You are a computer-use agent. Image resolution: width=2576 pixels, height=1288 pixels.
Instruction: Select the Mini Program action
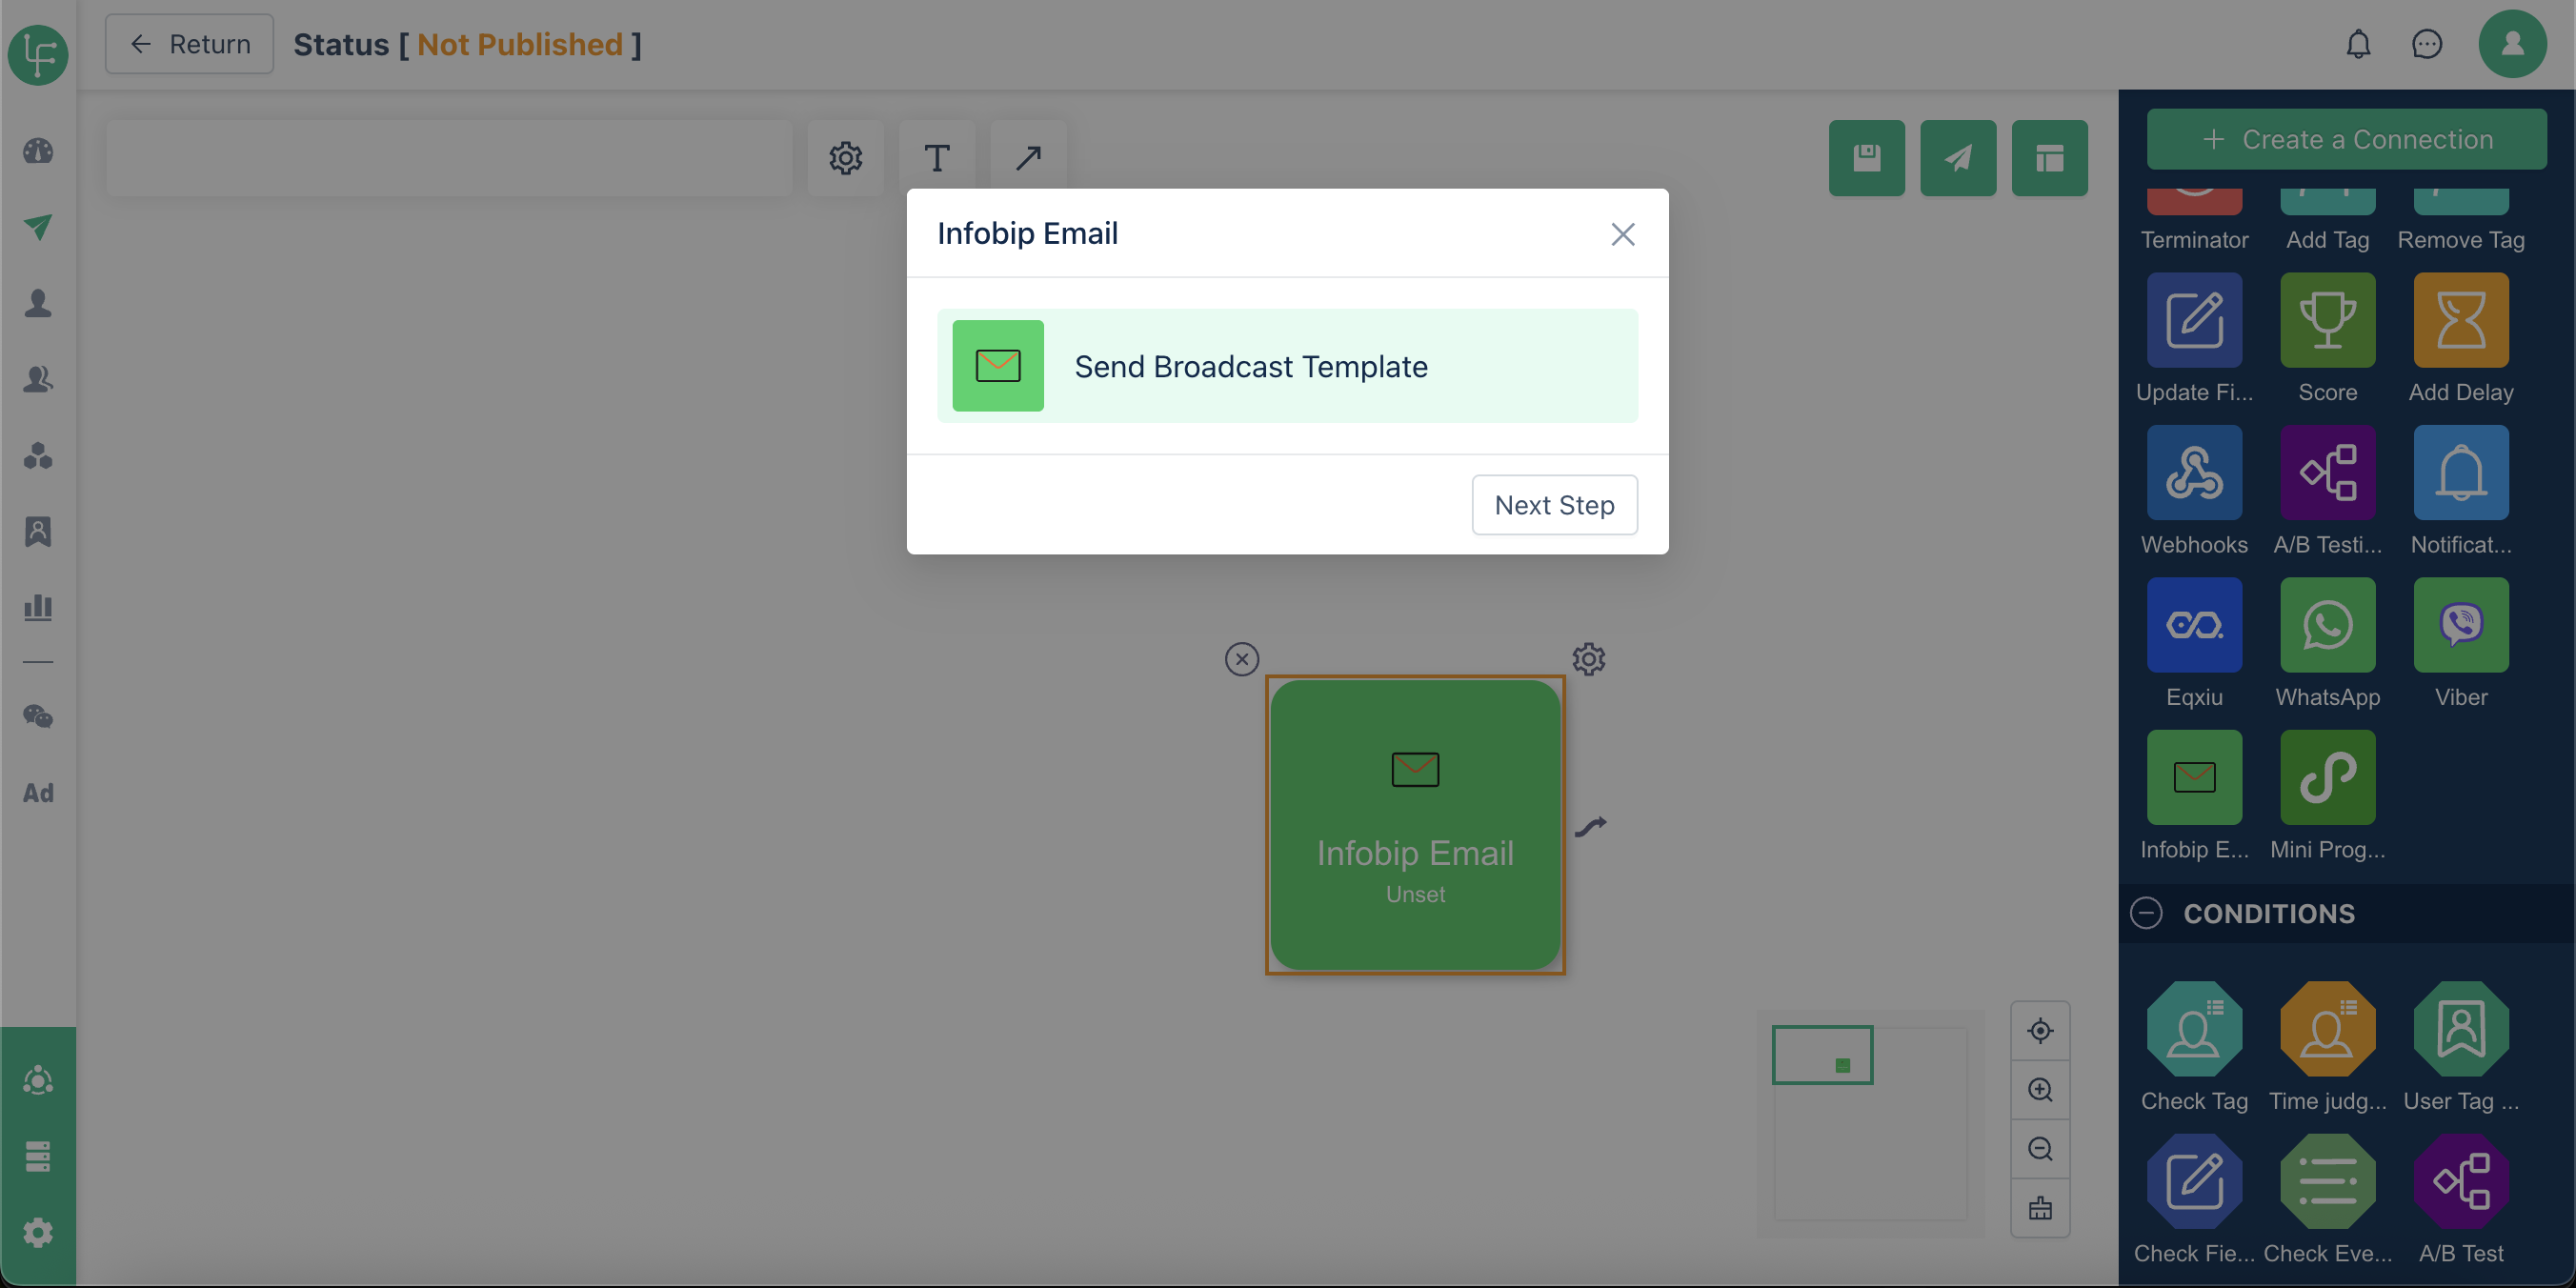(2327, 777)
